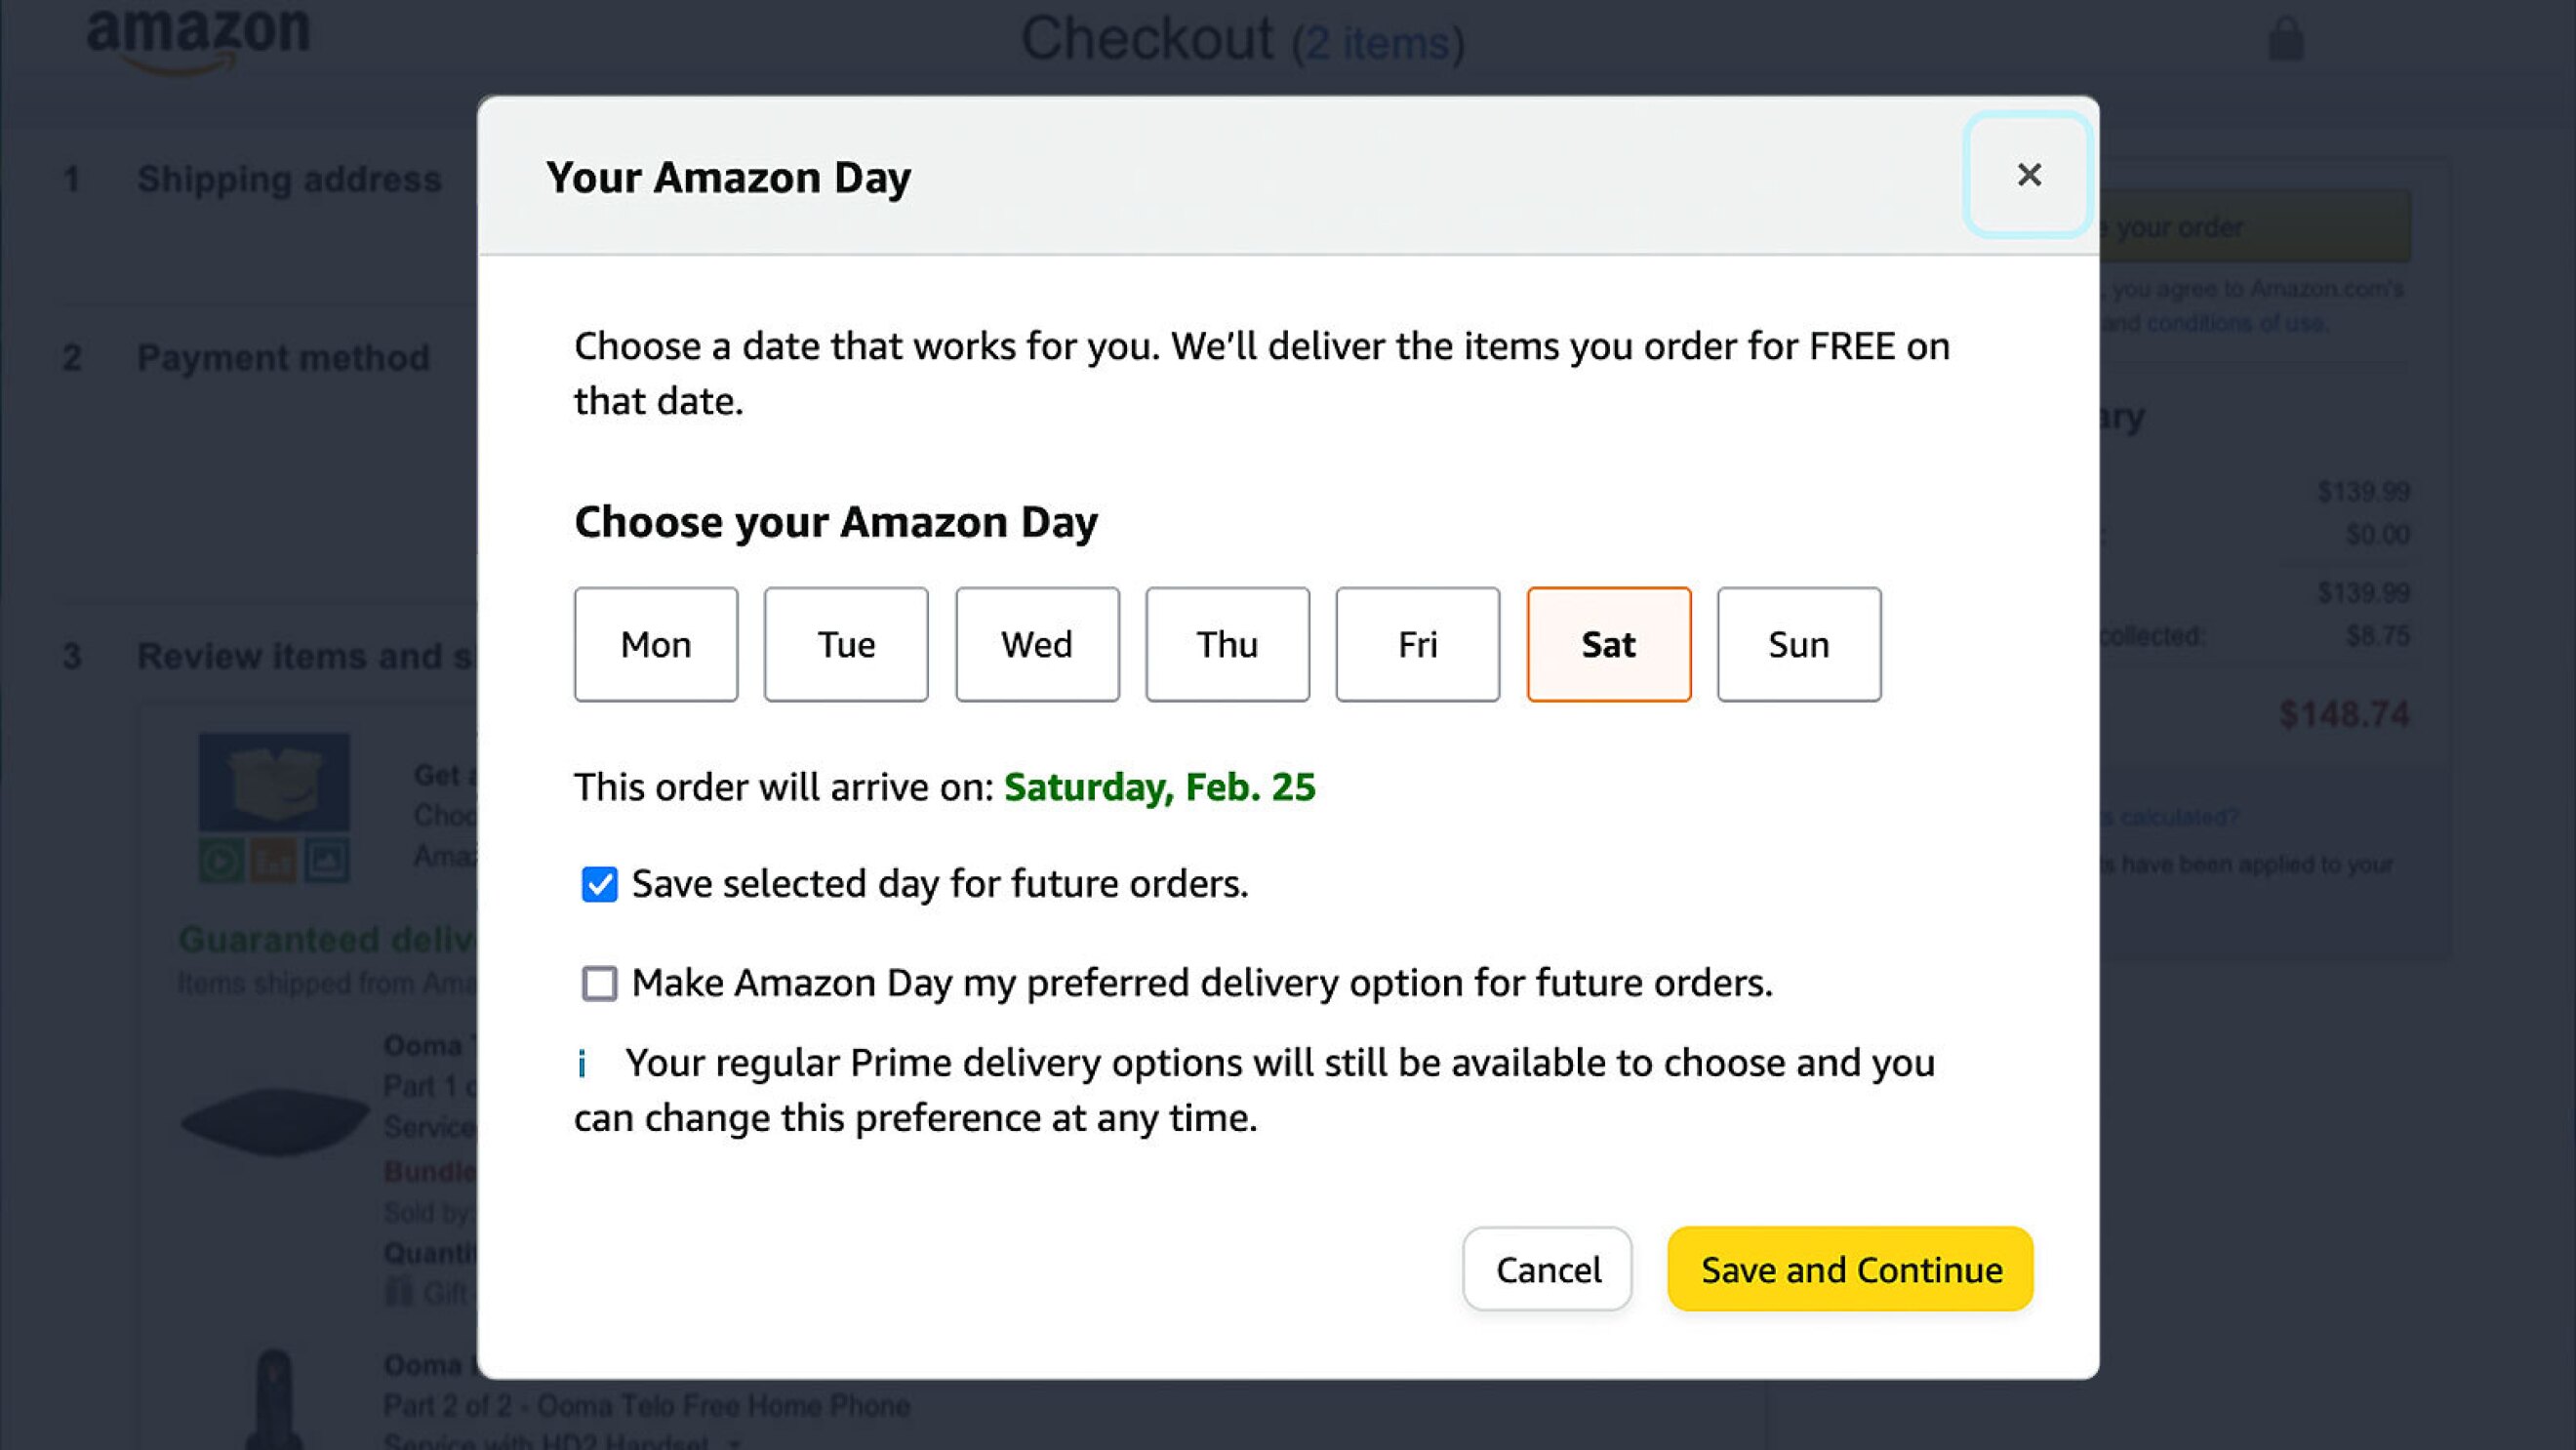Uncheck Save selected day for future orders
The height and width of the screenshot is (1450, 2576).
(600, 883)
